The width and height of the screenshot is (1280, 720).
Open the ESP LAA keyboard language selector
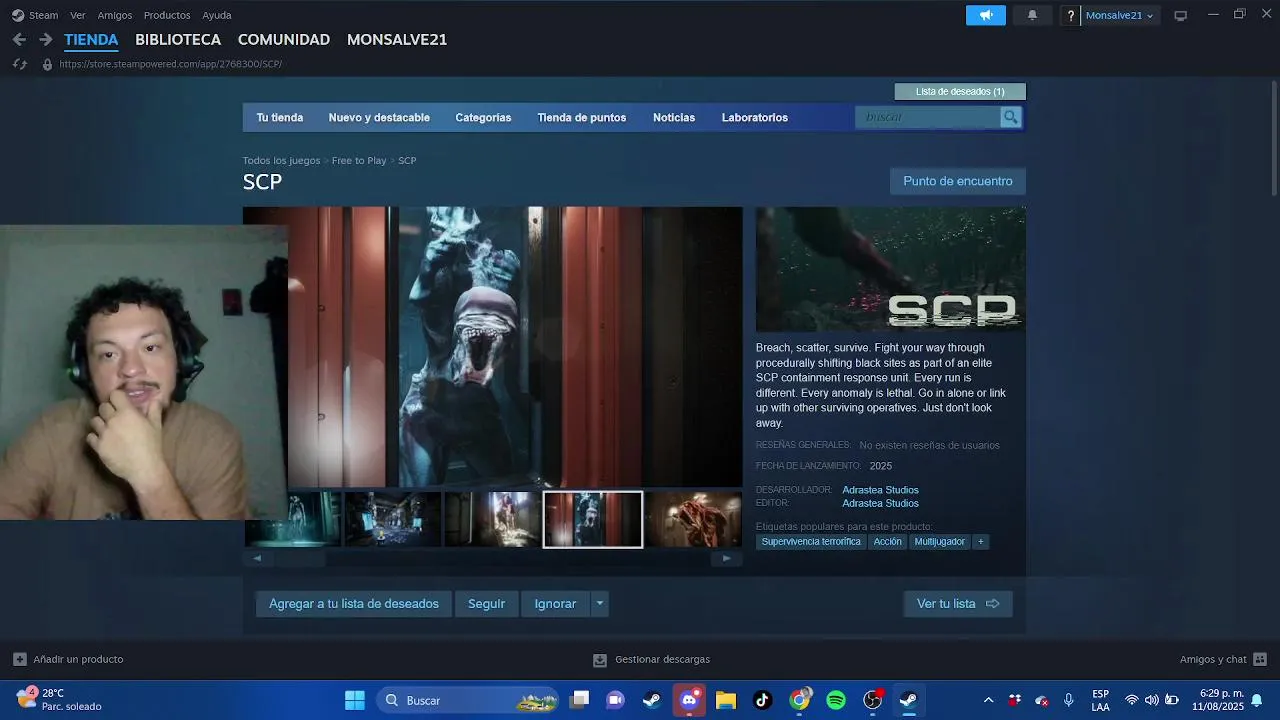[1100, 700]
